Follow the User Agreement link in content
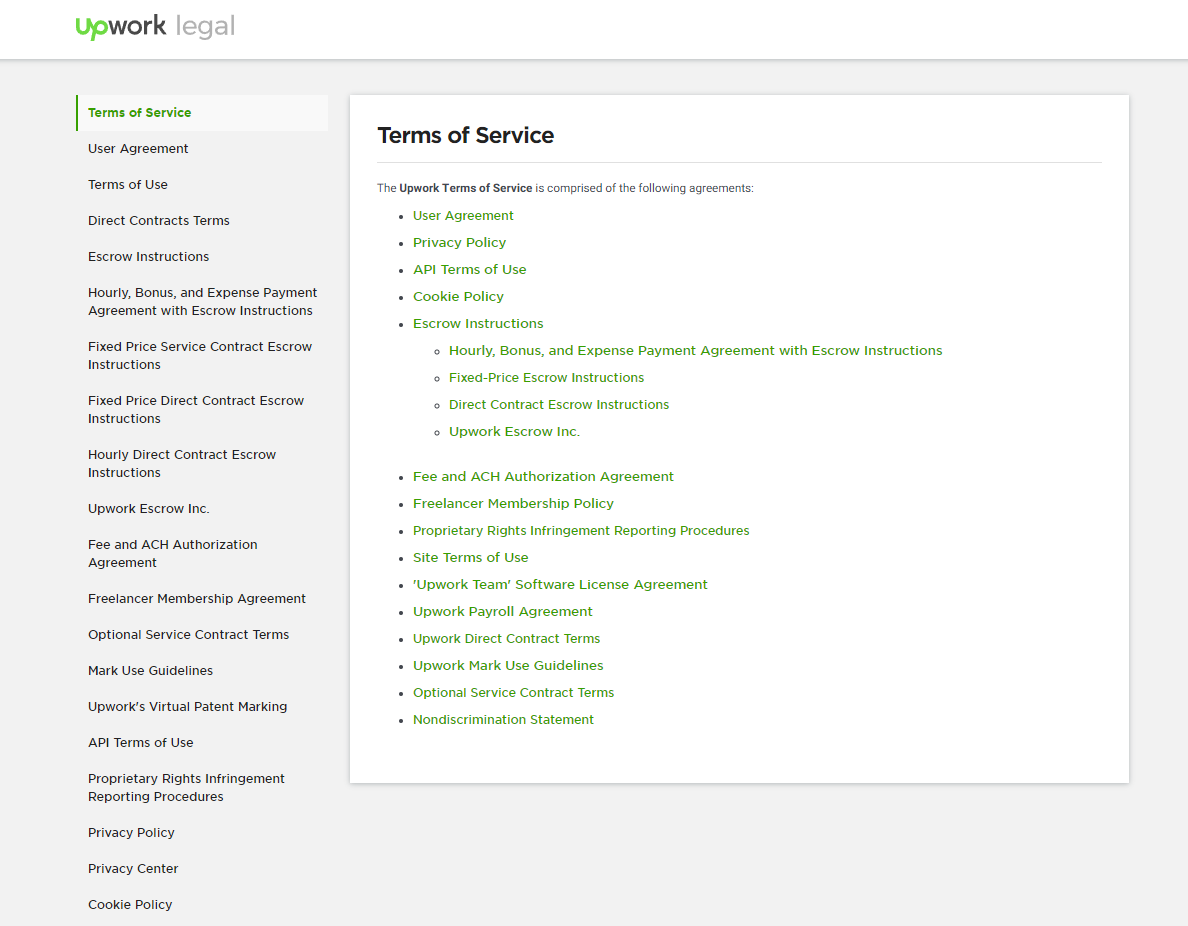 tap(463, 216)
